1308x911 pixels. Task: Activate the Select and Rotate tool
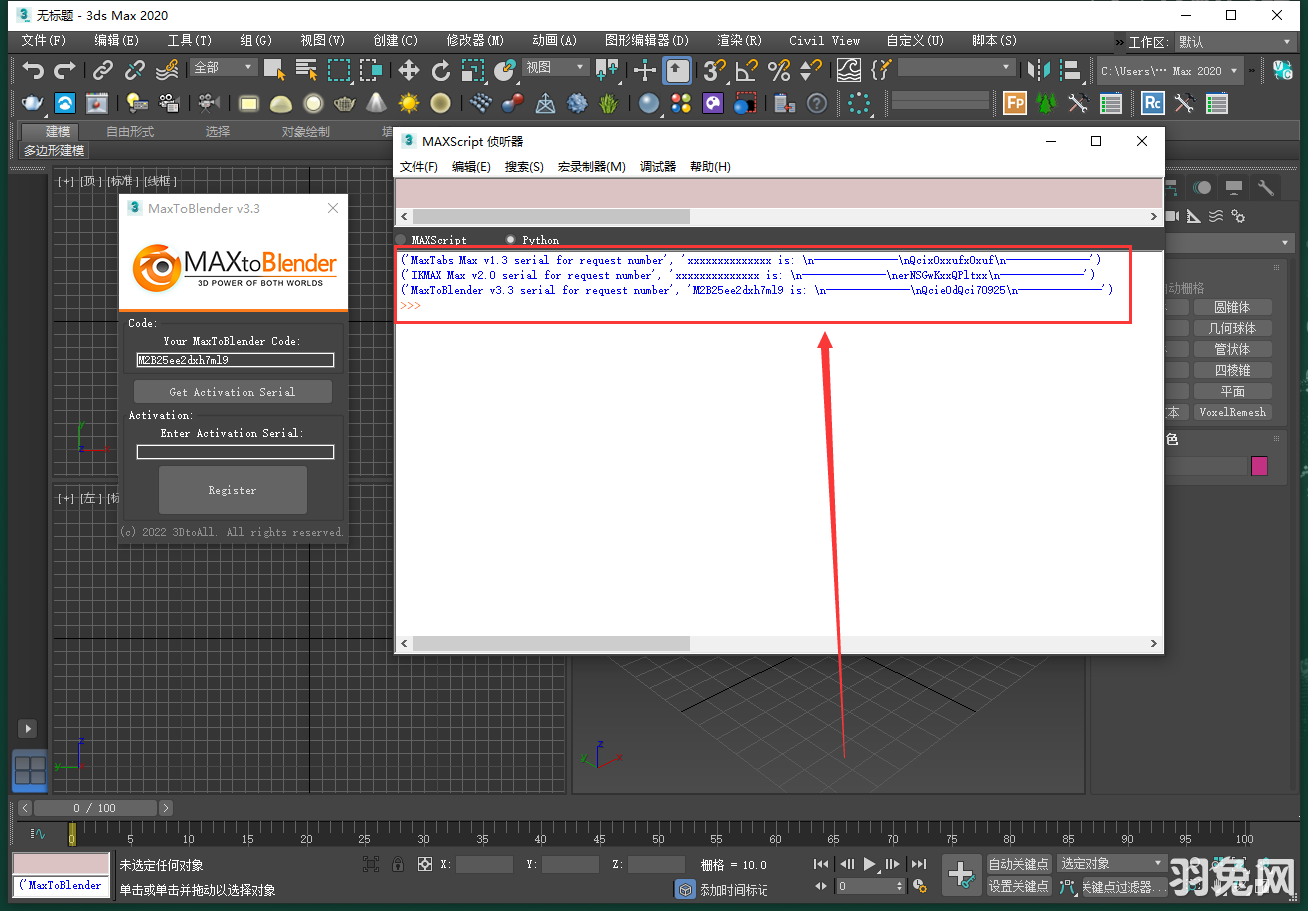point(440,70)
